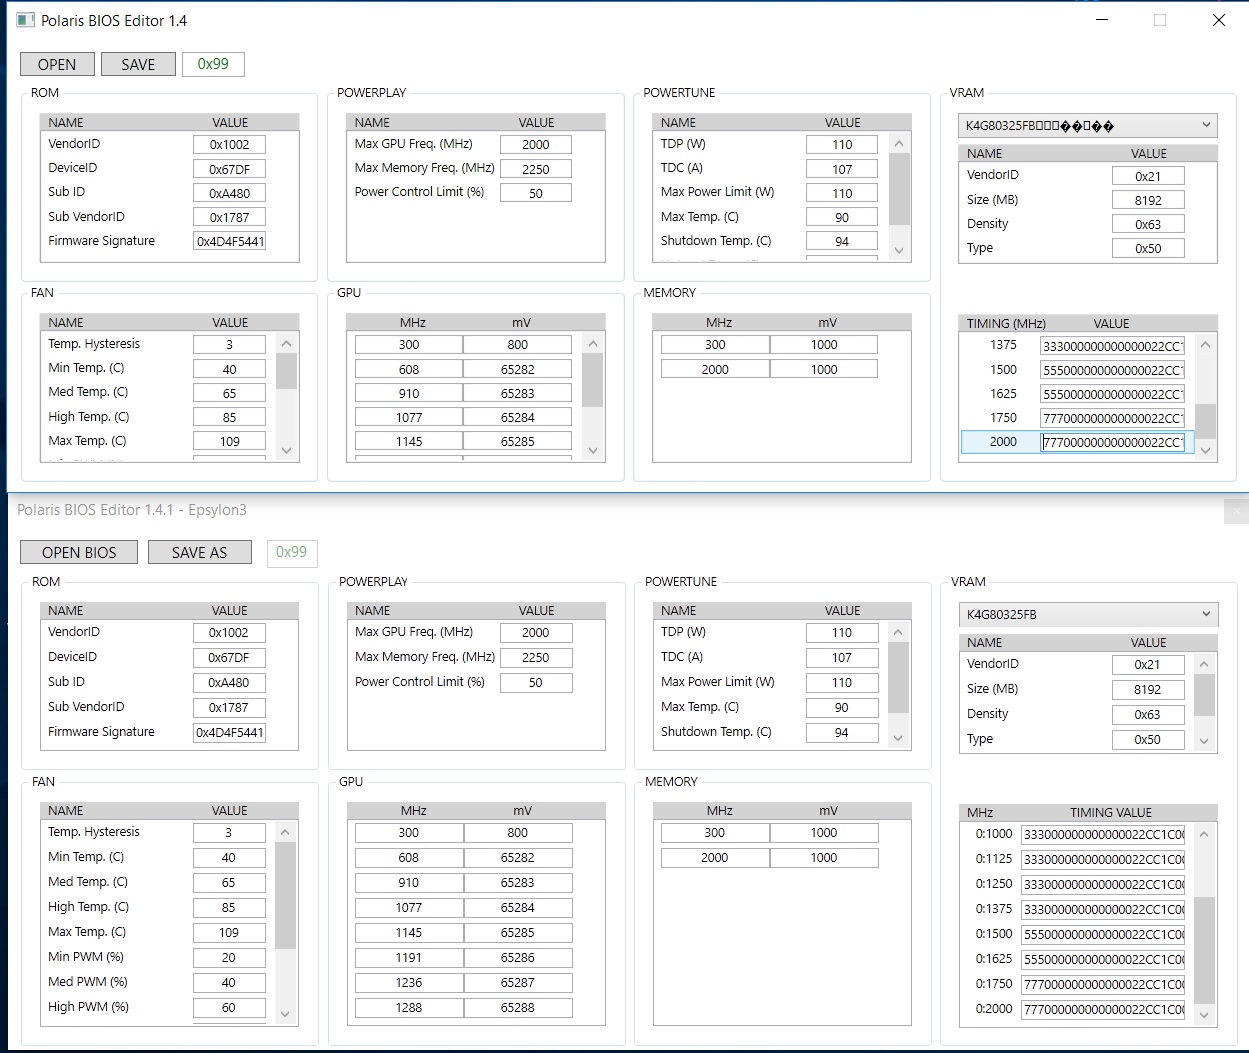This screenshot has height=1053, width=1249.
Task: Edit Max GPU Freq. 2000 in 1.4 POWERPLAY
Action: [x=535, y=144]
